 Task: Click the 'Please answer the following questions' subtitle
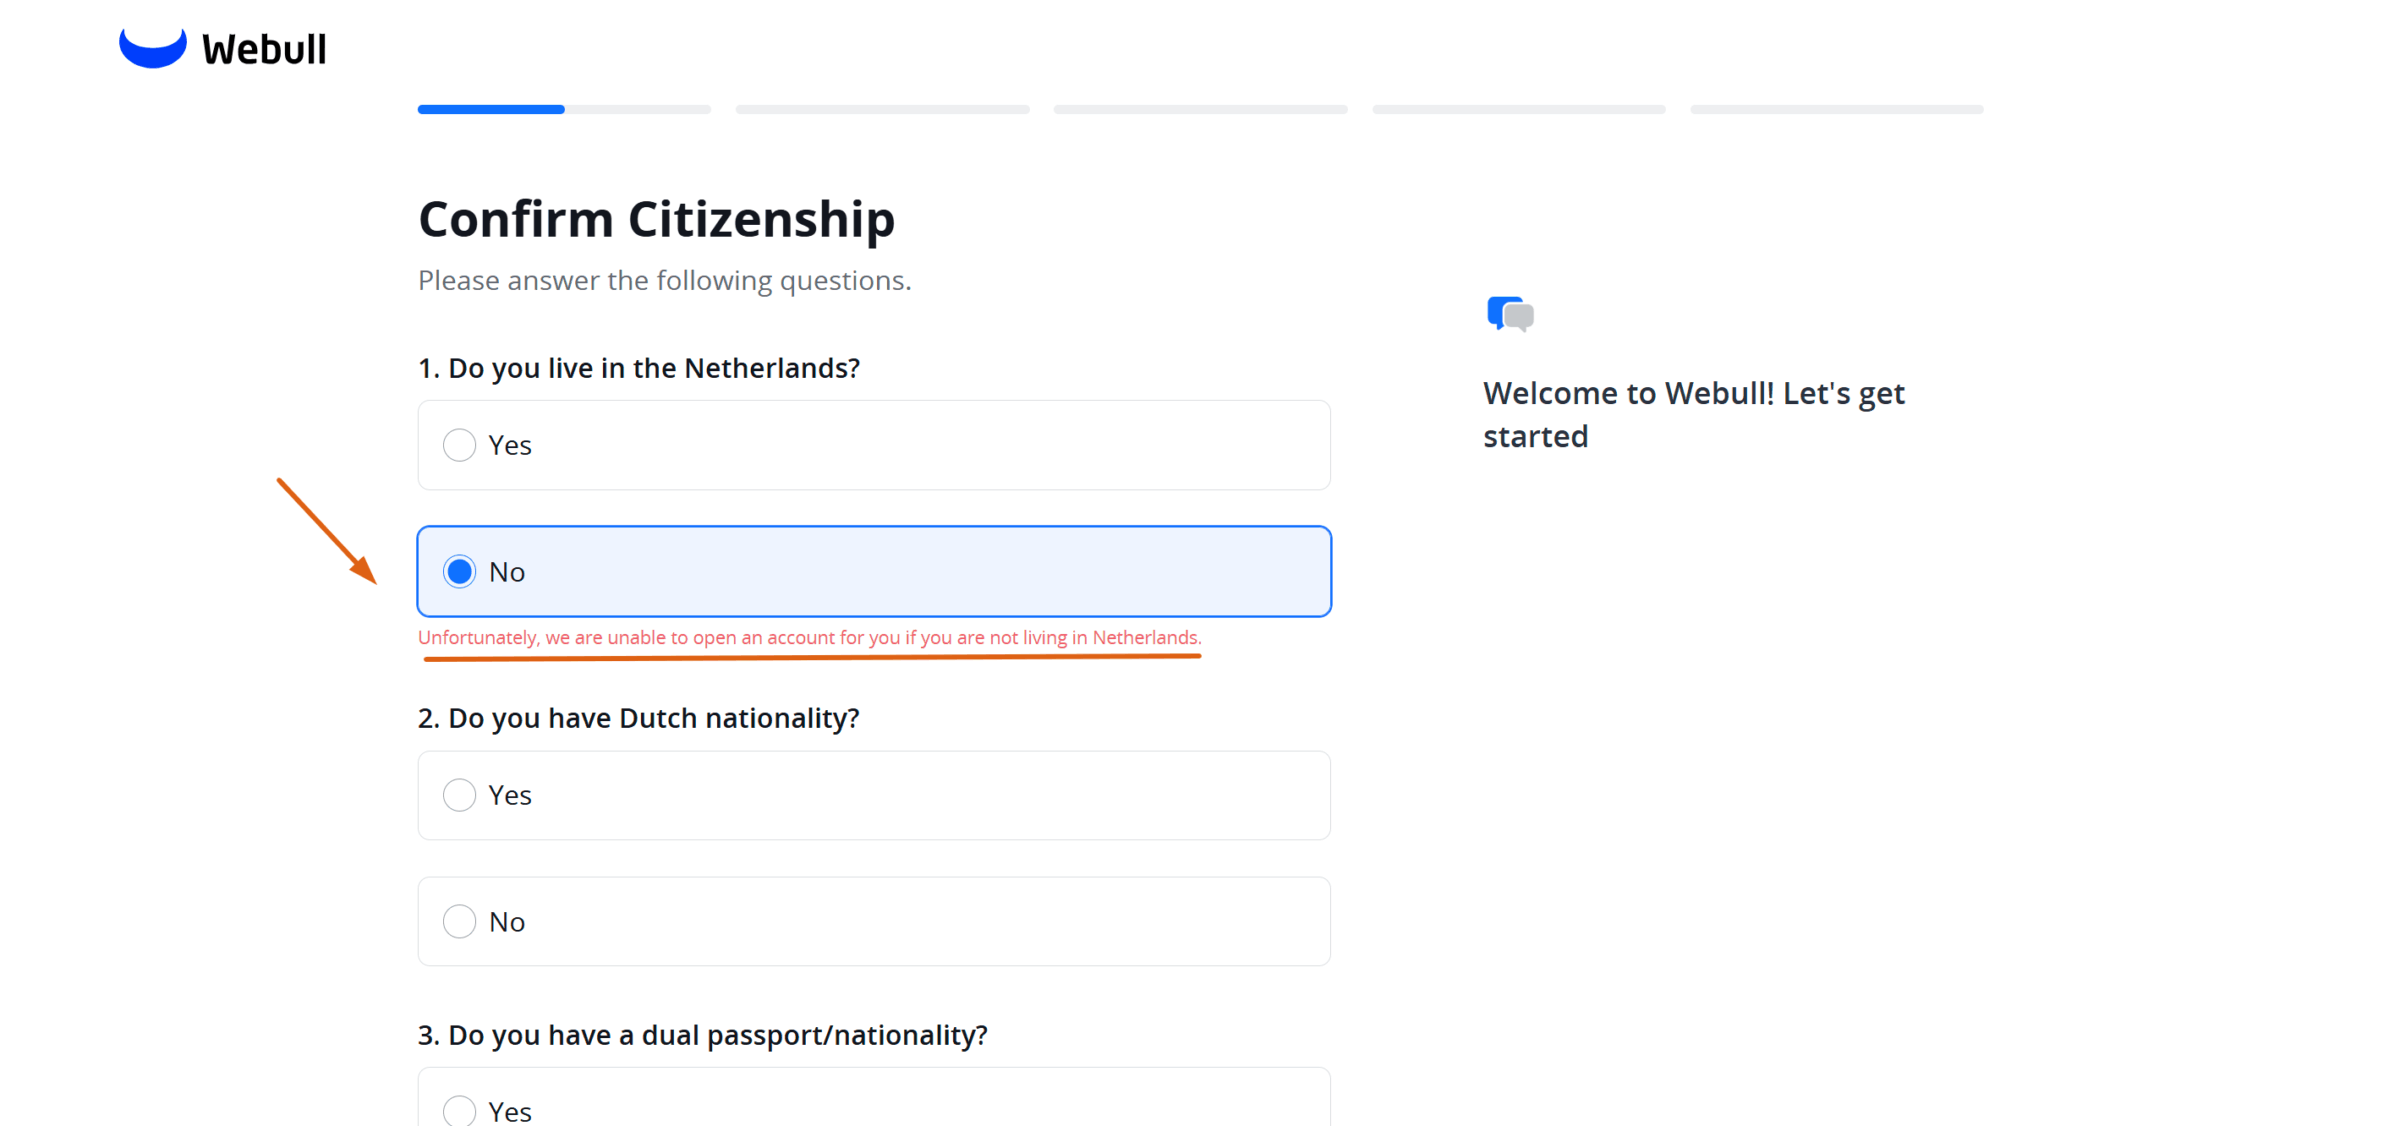(664, 280)
